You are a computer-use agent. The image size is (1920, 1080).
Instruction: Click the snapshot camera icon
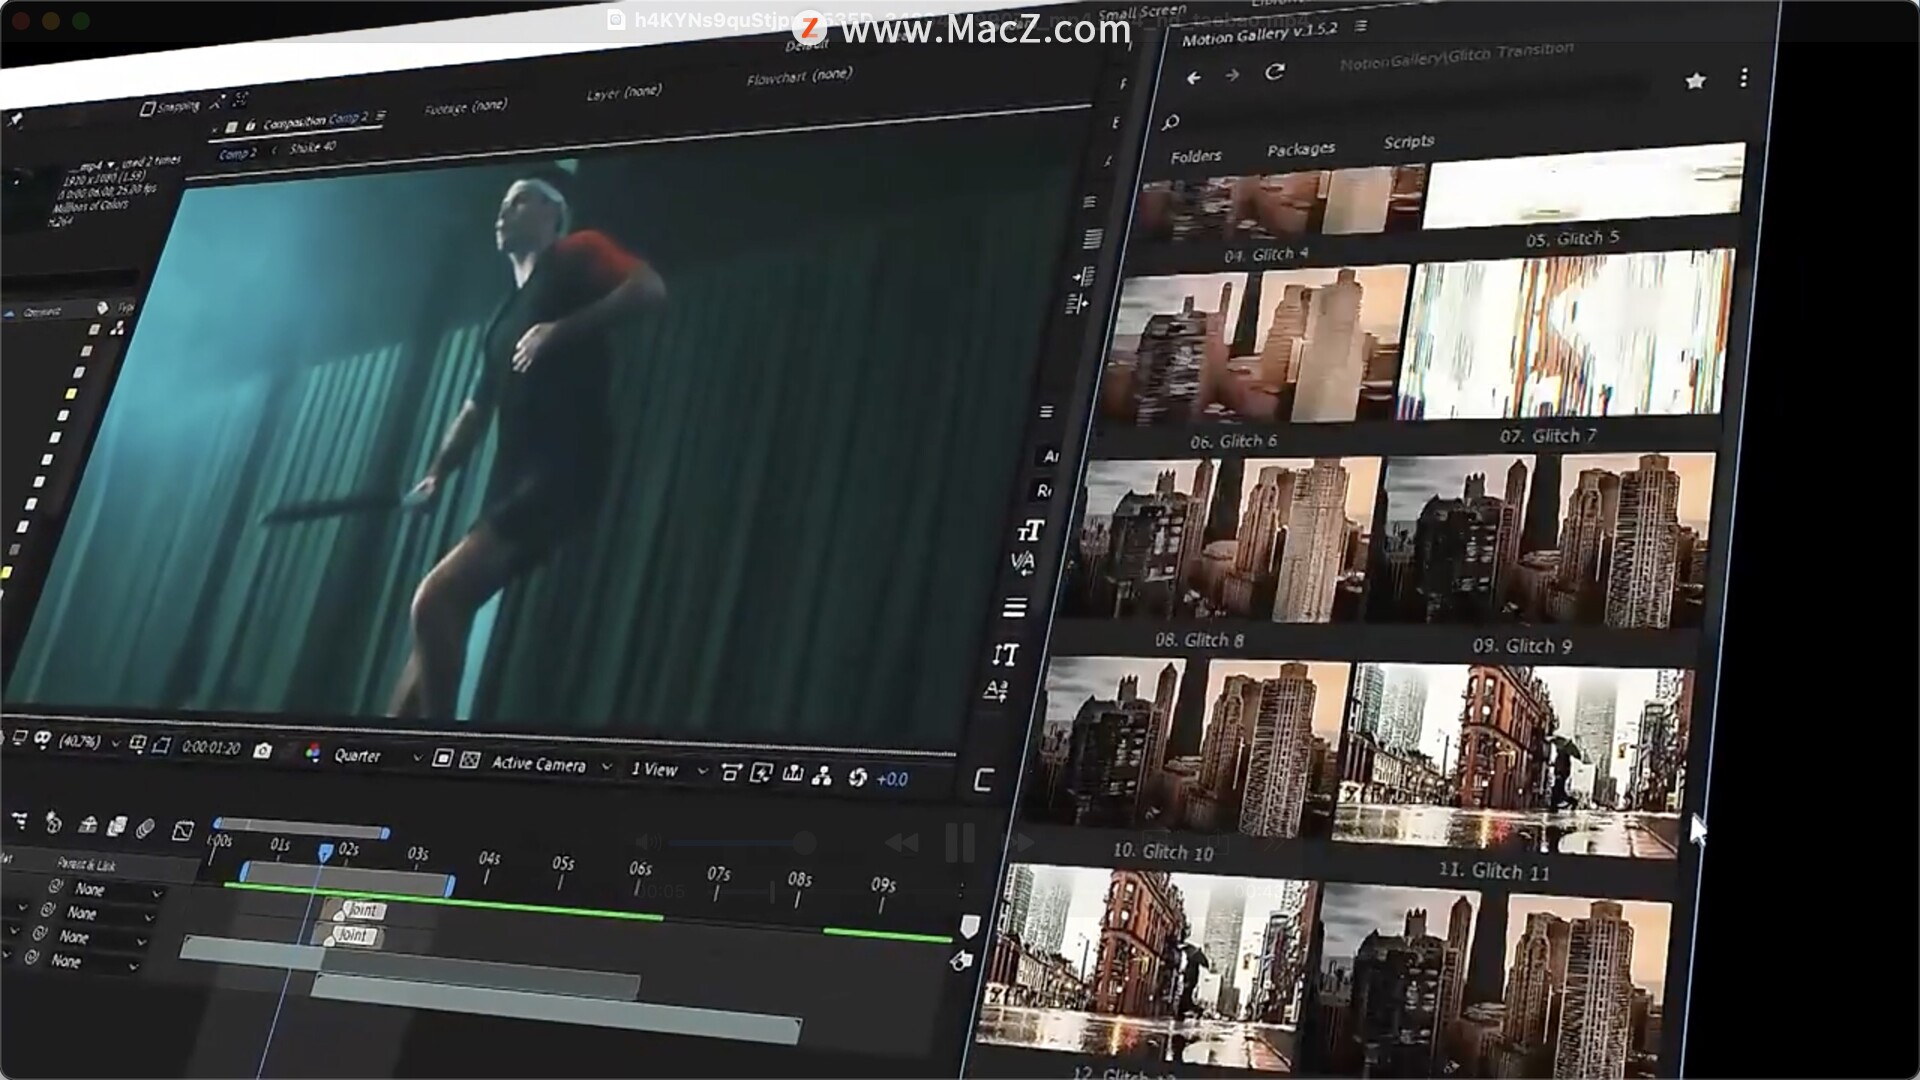262,751
